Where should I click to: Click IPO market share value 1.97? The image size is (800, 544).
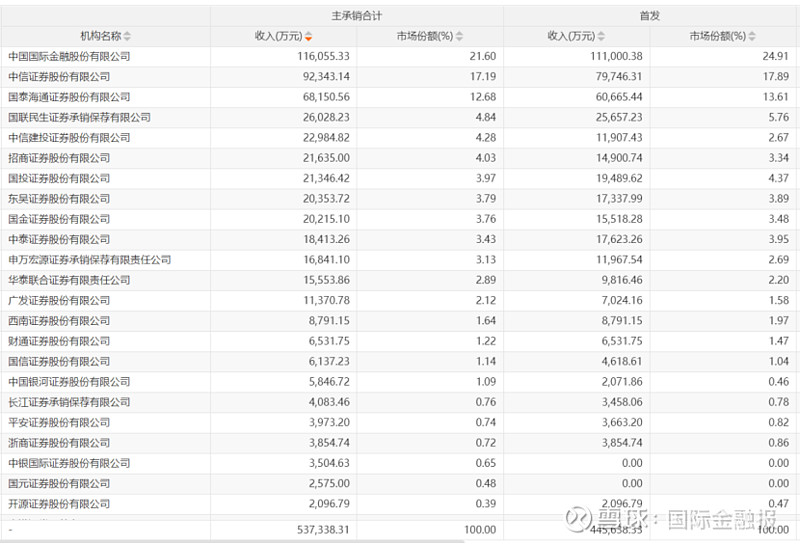click(779, 321)
